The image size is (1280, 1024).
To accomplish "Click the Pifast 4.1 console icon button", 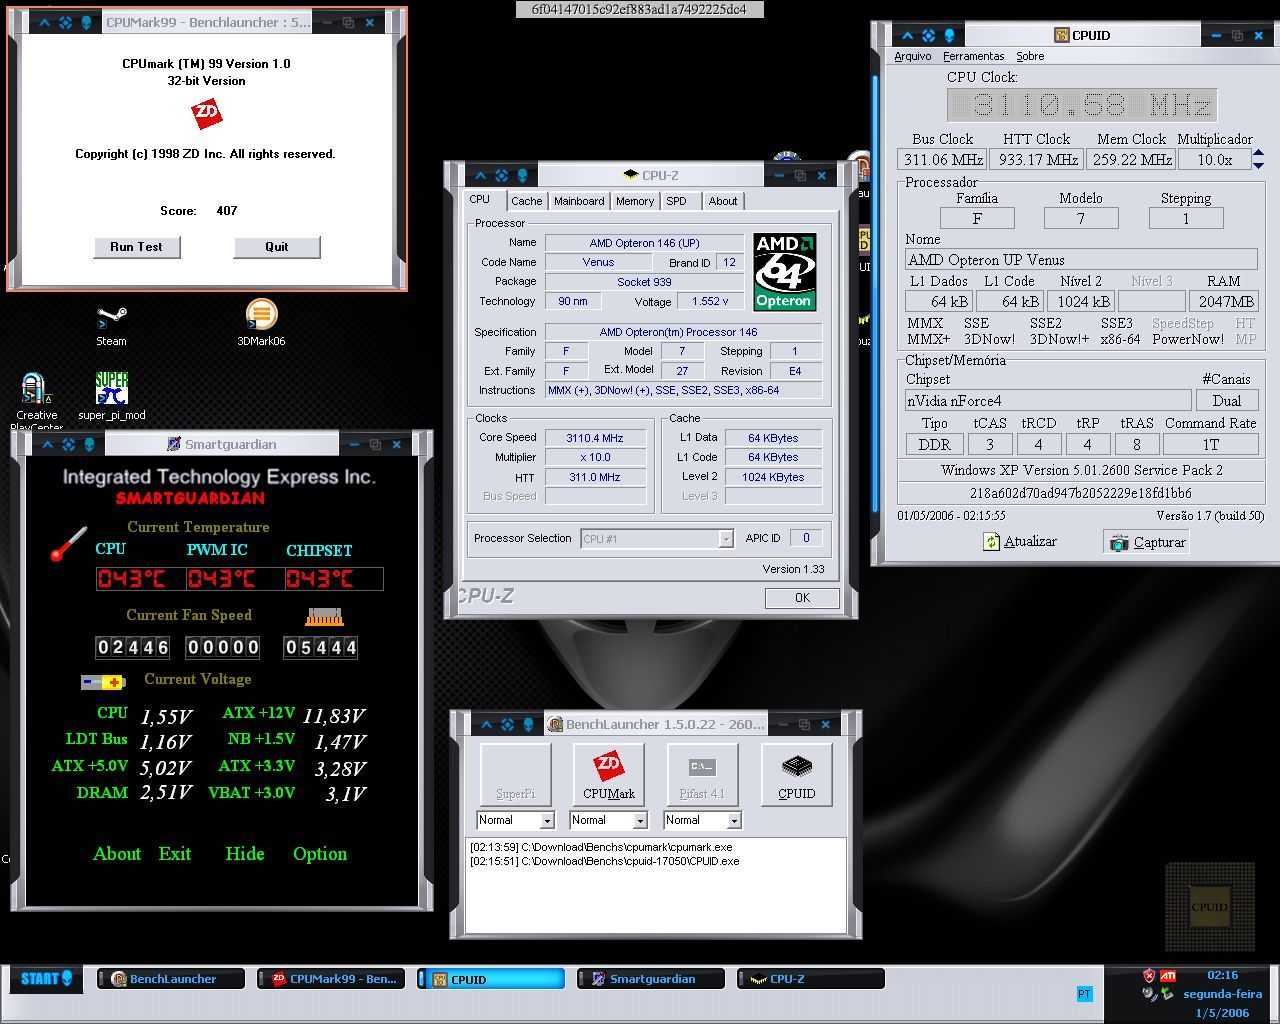I will click(702, 774).
